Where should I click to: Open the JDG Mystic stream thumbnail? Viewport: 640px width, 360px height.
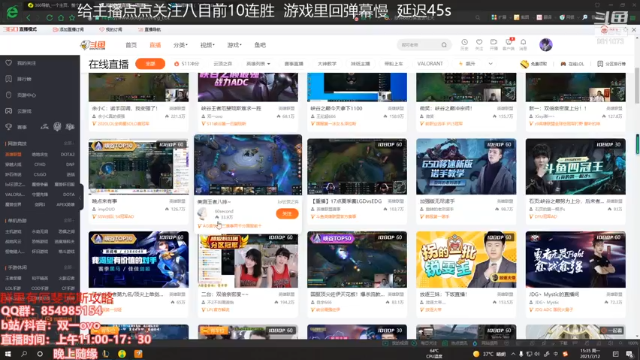coord(576,260)
